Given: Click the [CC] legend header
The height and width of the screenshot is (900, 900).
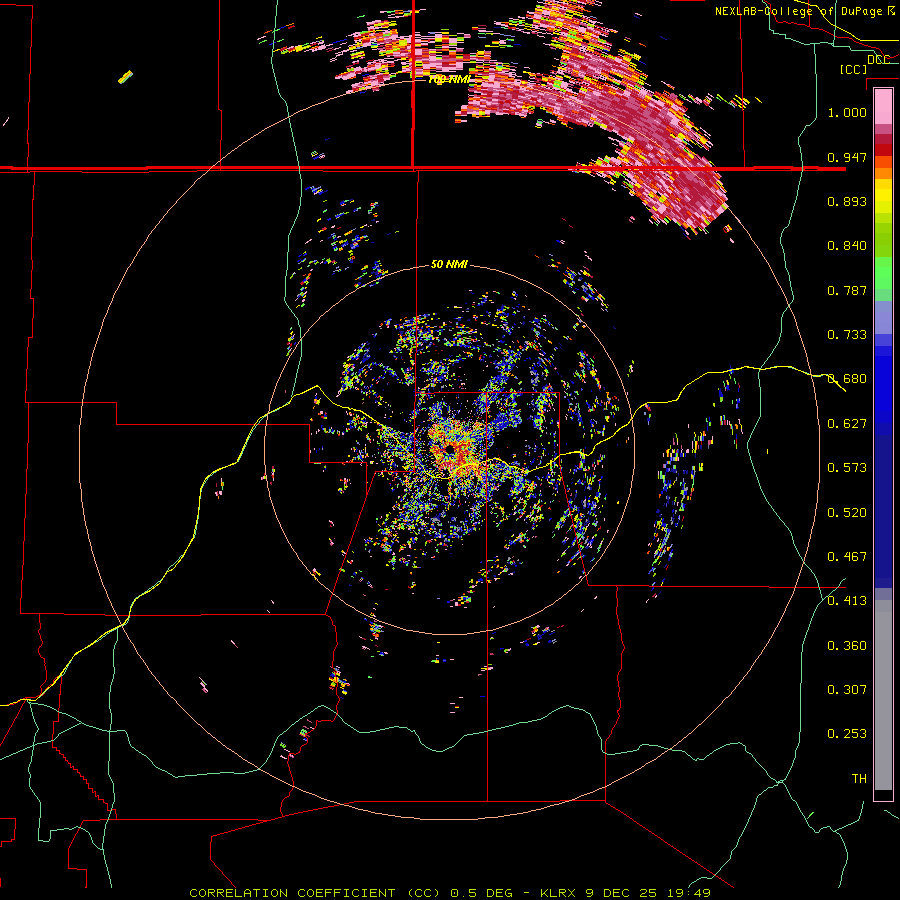Looking at the screenshot, I should 854,69.
